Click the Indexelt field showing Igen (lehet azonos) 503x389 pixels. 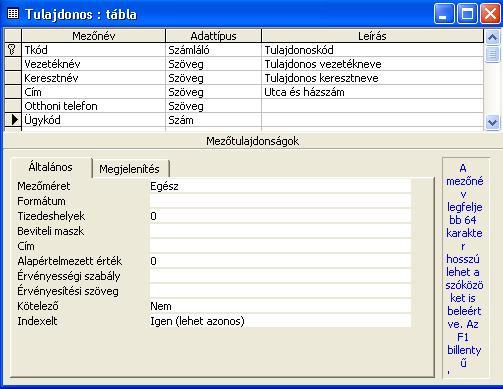(280, 321)
